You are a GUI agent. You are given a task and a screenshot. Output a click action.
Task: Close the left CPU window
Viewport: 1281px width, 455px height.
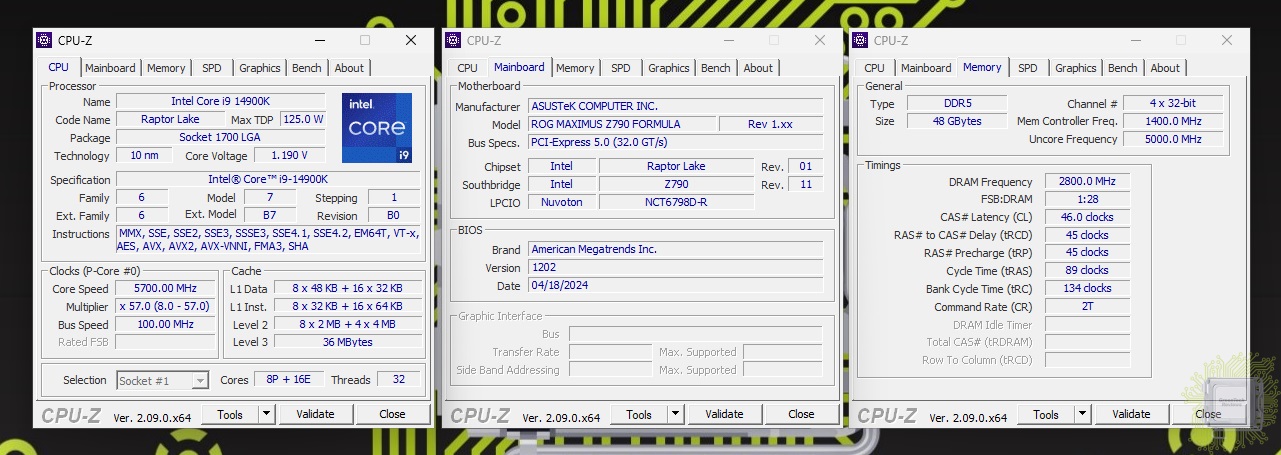411,40
